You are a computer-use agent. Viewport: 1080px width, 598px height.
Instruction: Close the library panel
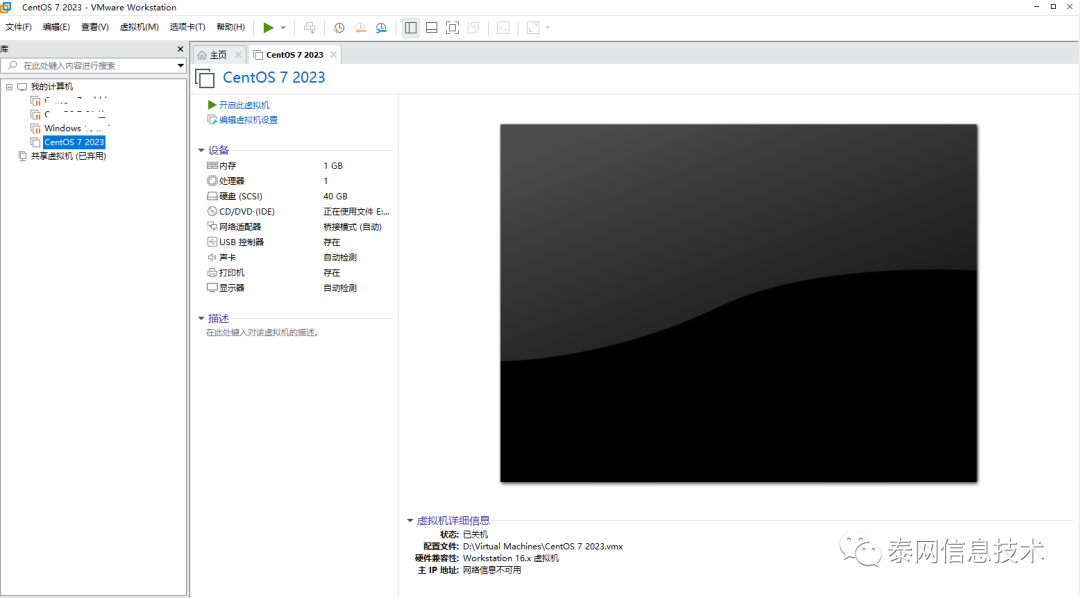coord(180,49)
